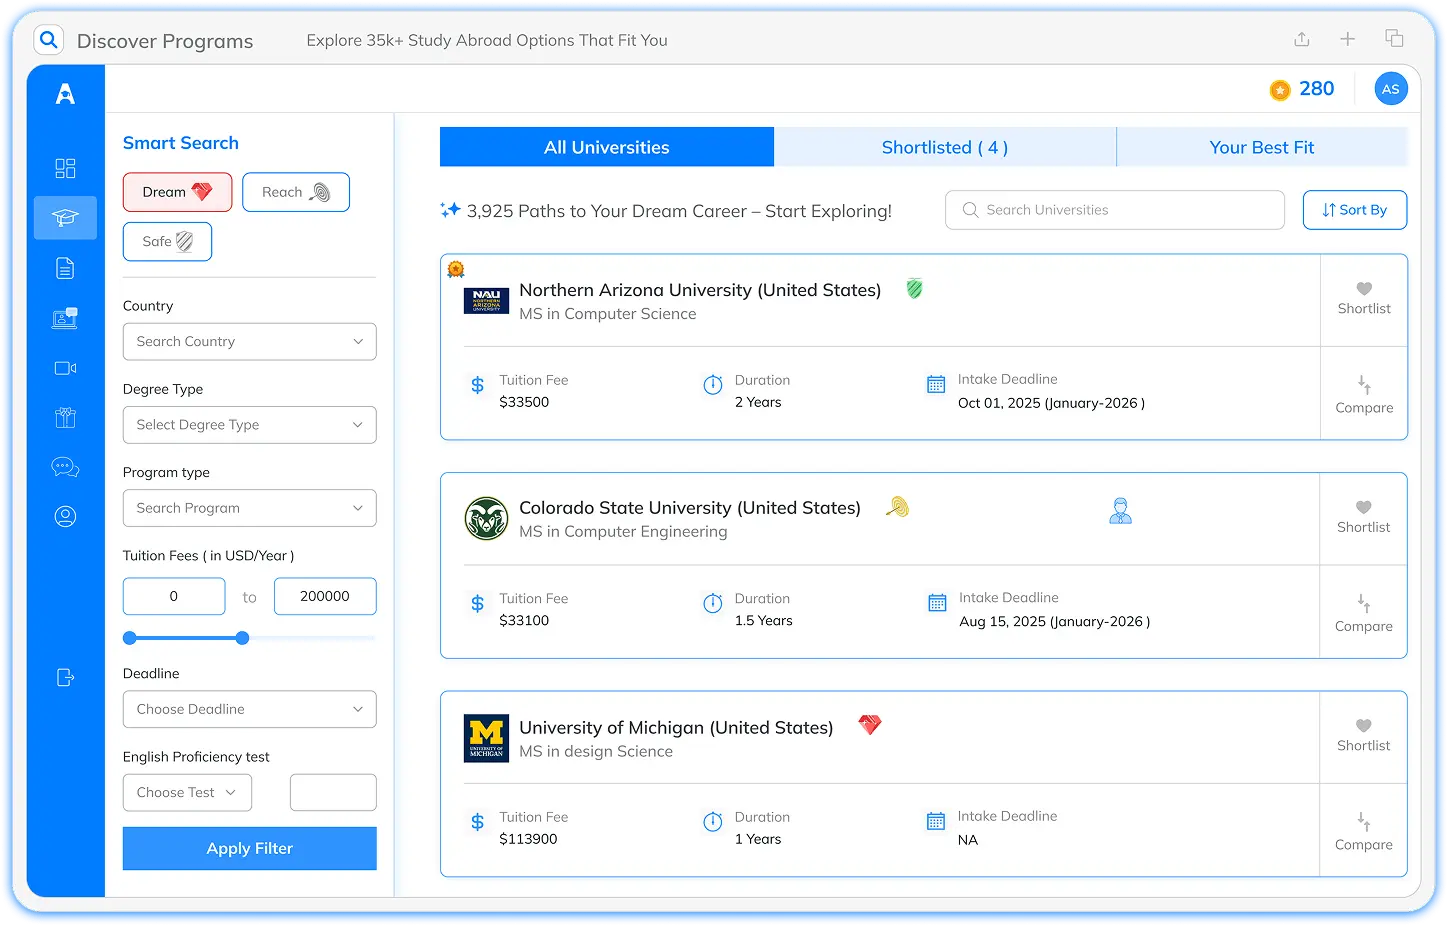
Task: Open the documents icon in sidebar
Action: [65, 268]
